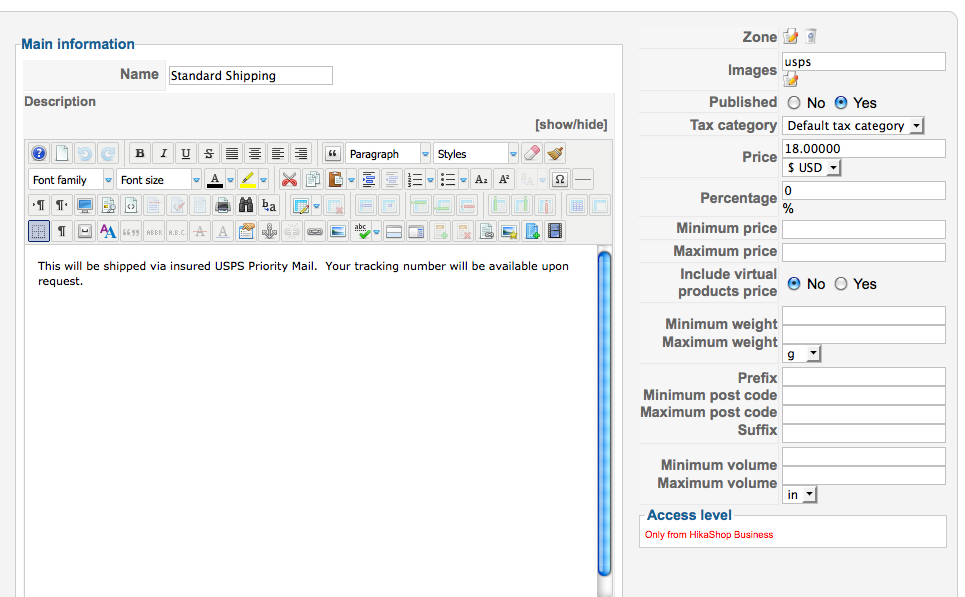Screen dimensions: 965x597
Task: Click the Minimum price field
Action: click(x=864, y=229)
